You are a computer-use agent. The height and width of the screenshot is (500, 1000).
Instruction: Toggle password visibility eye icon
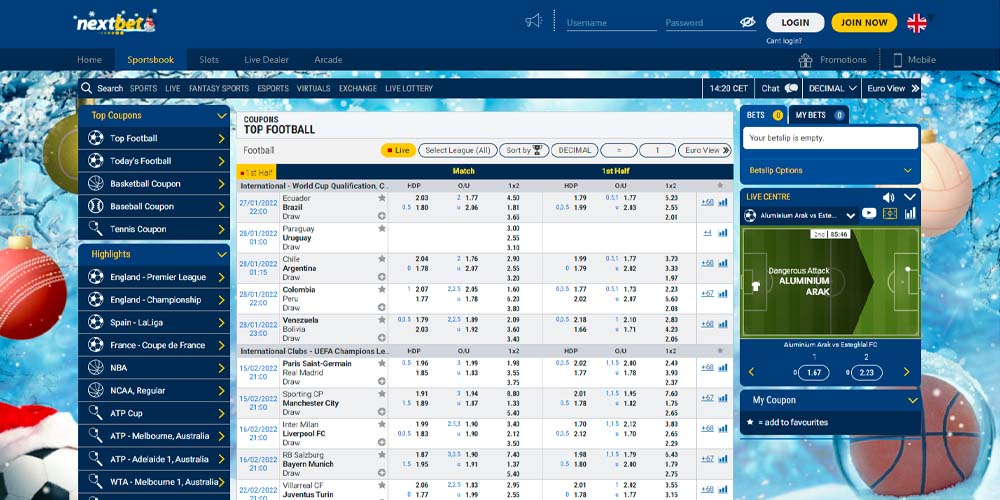point(746,22)
